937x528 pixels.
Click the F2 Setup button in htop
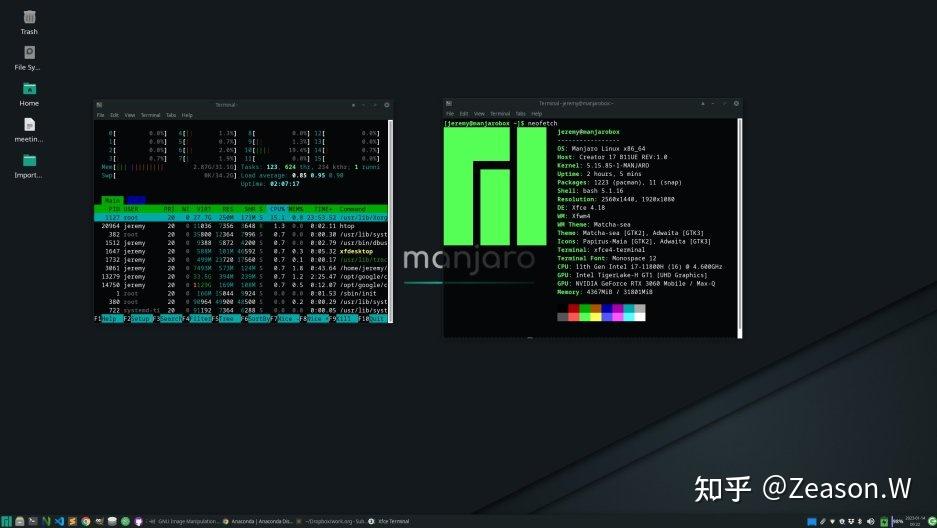(138, 319)
